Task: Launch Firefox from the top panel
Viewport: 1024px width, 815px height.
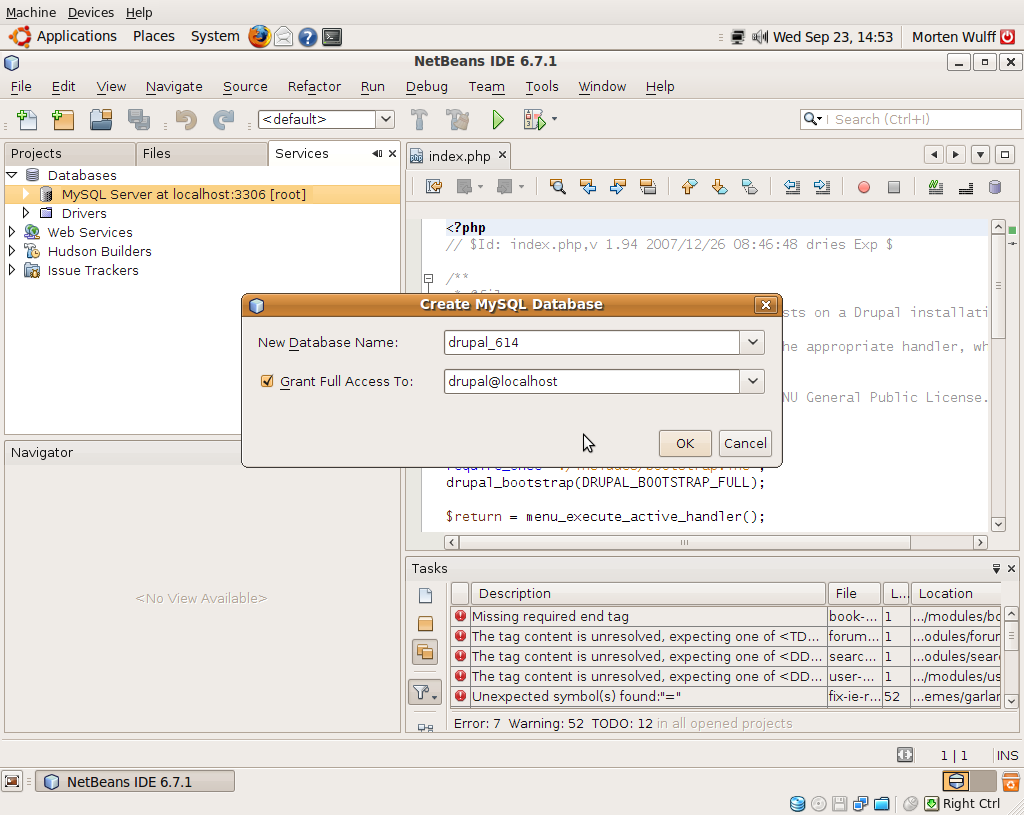Action: click(259, 37)
